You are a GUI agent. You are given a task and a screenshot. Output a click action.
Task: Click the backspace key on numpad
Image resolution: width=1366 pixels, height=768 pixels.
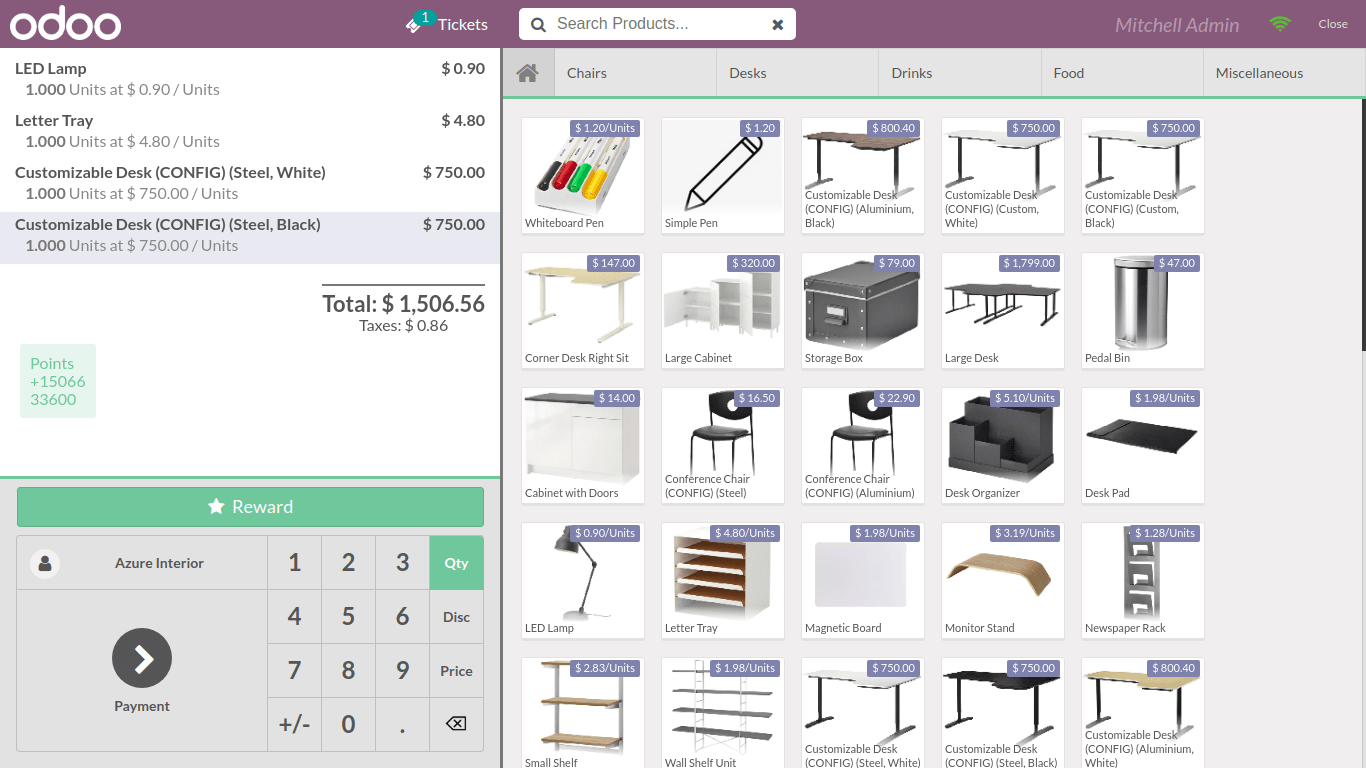[456, 724]
